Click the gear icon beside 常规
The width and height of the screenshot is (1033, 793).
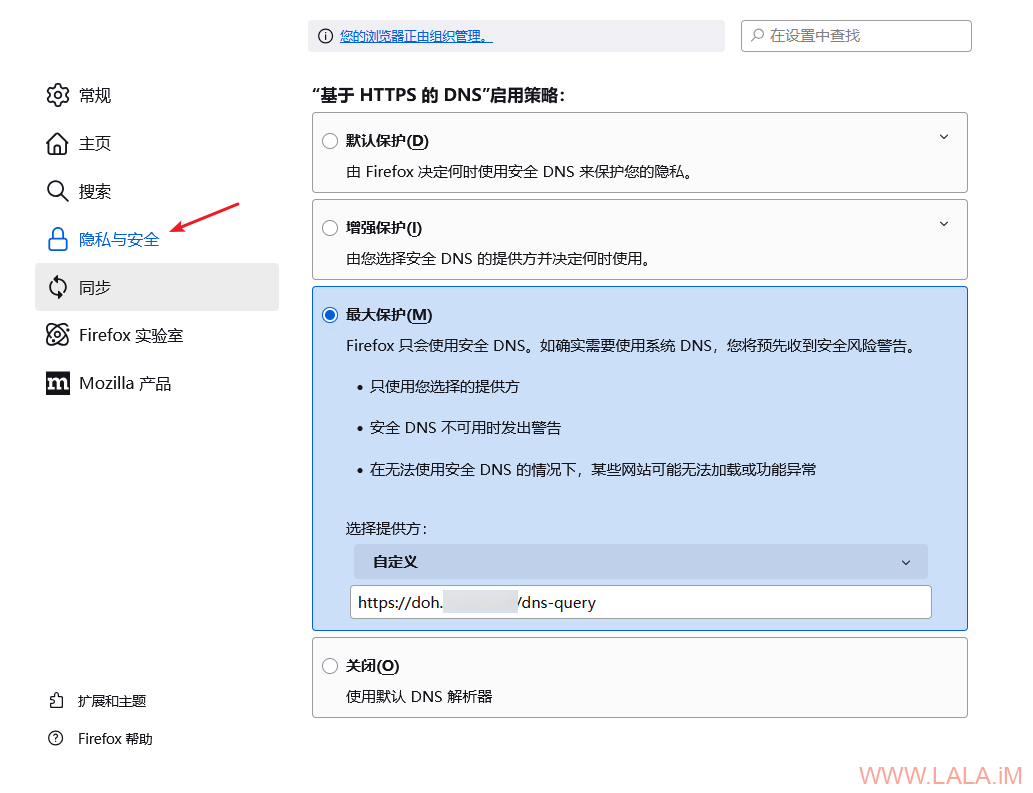click(x=57, y=96)
